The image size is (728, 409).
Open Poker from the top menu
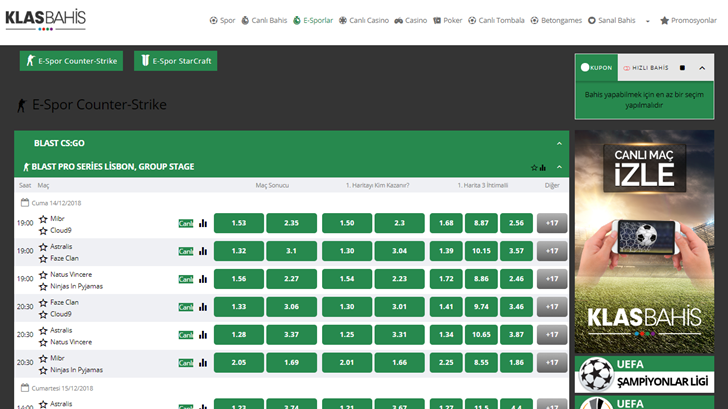(x=448, y=20)
